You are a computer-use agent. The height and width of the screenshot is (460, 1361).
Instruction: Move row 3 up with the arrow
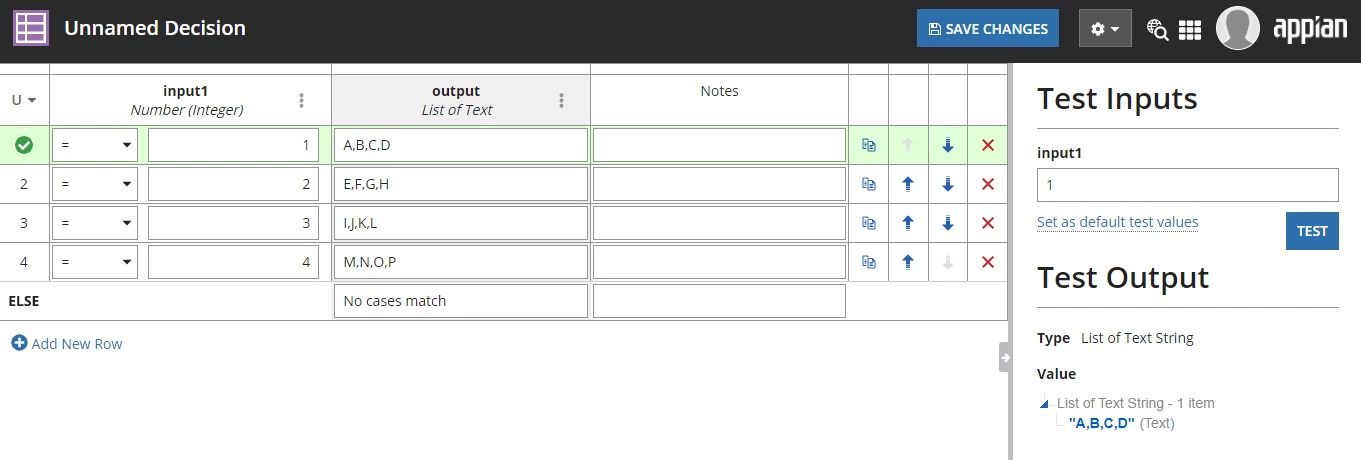click(x=908, y=223)
